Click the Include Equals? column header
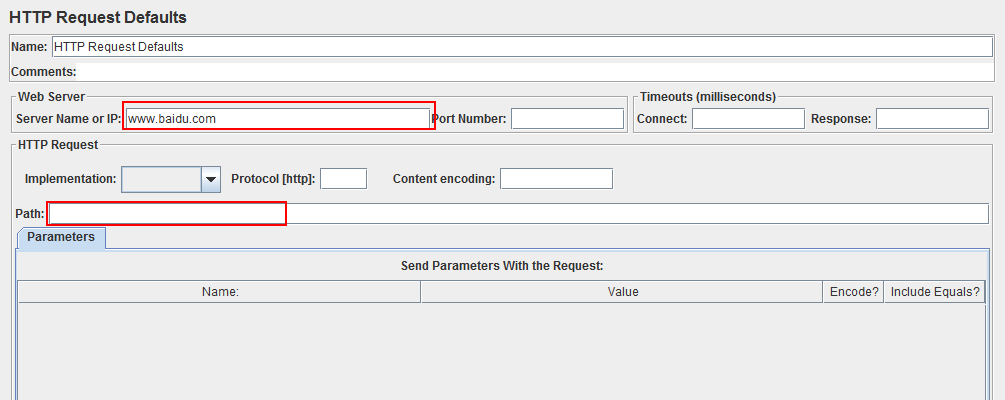 [x=935, y=292]
